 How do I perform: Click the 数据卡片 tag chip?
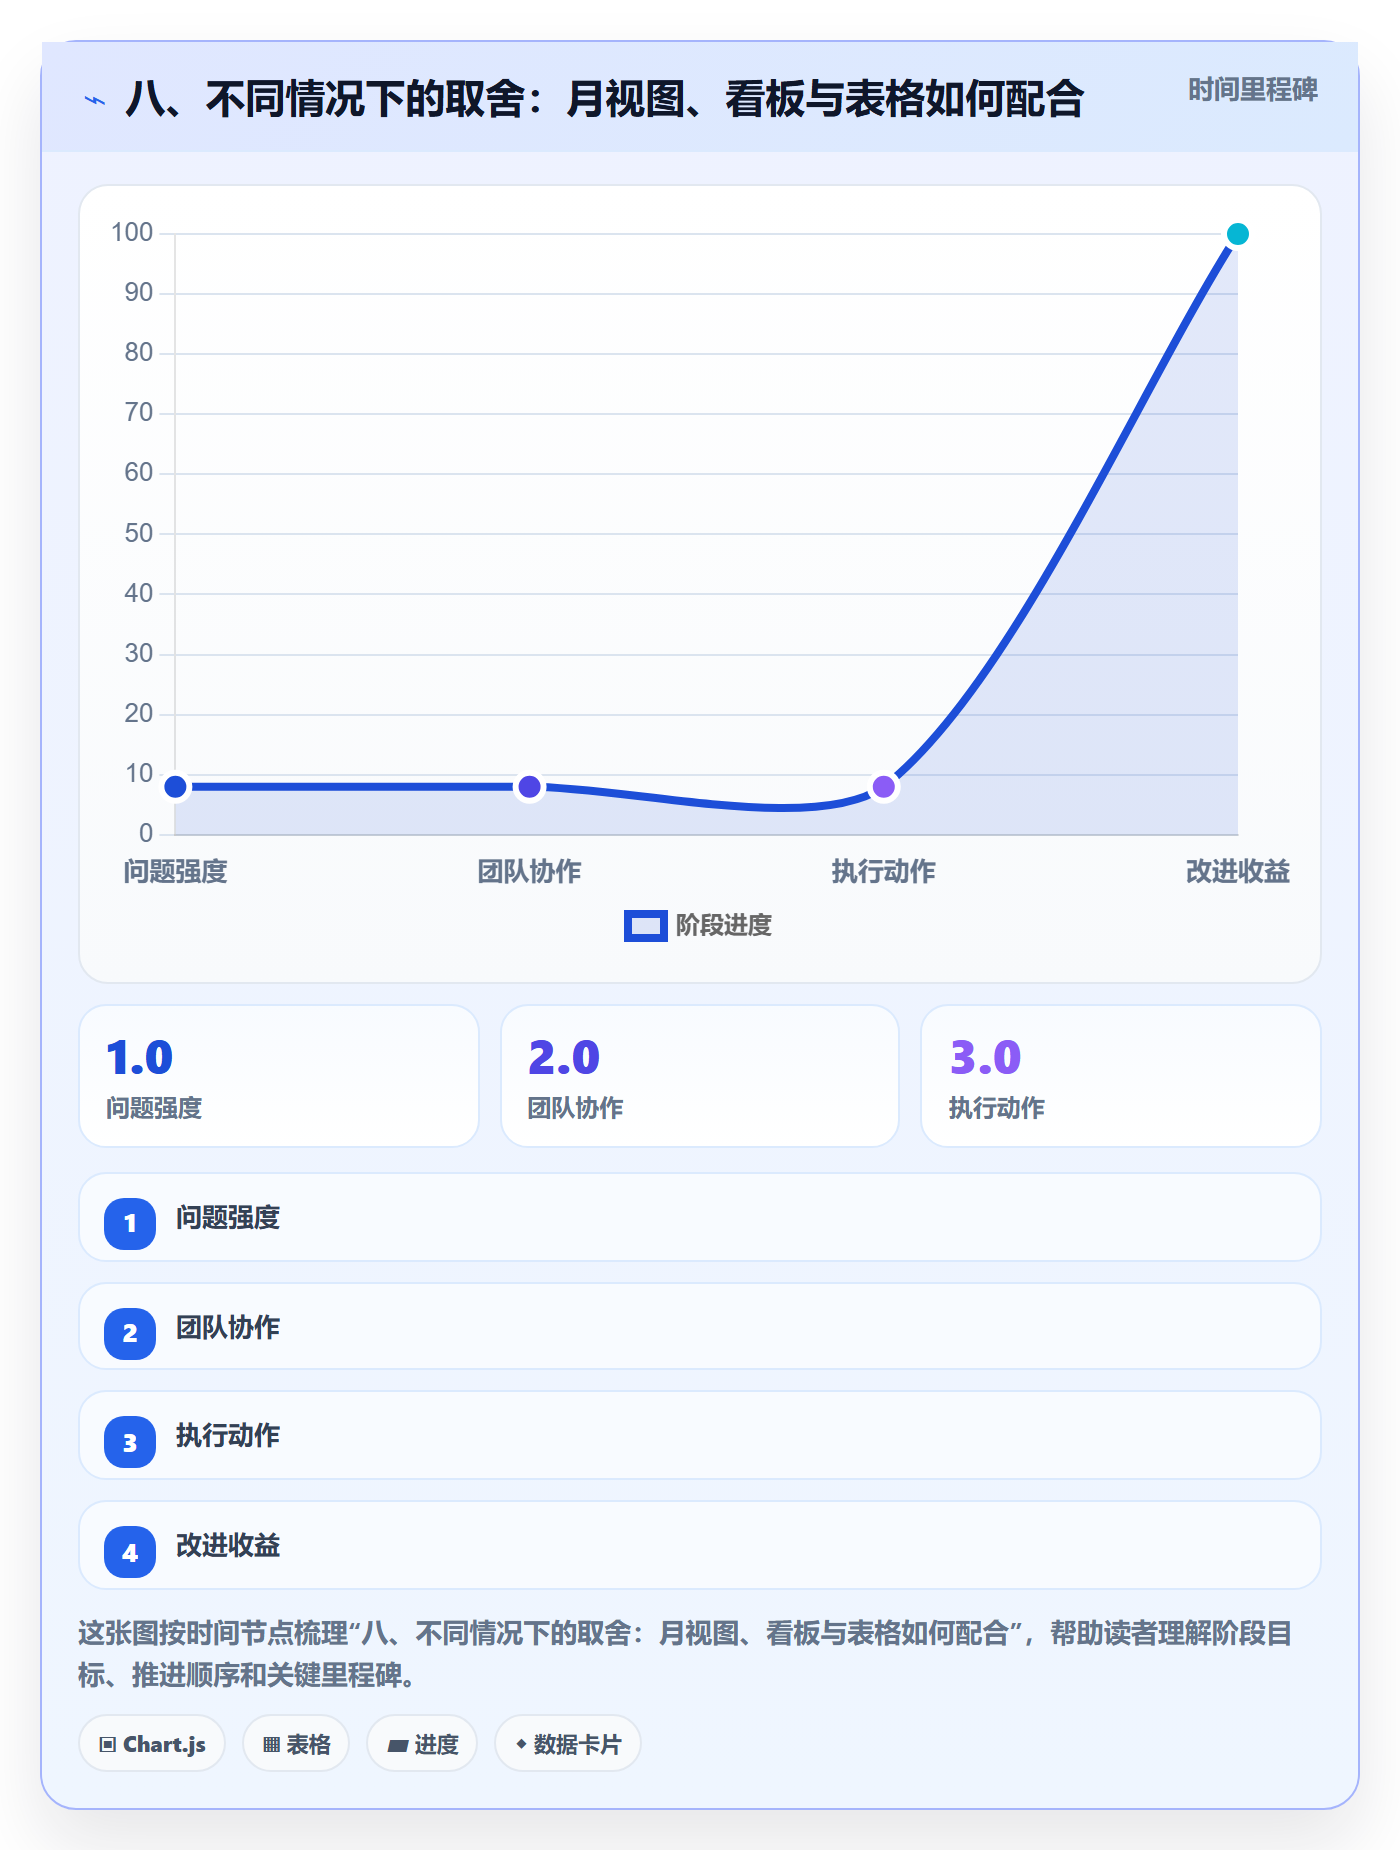click(568, 1744)
